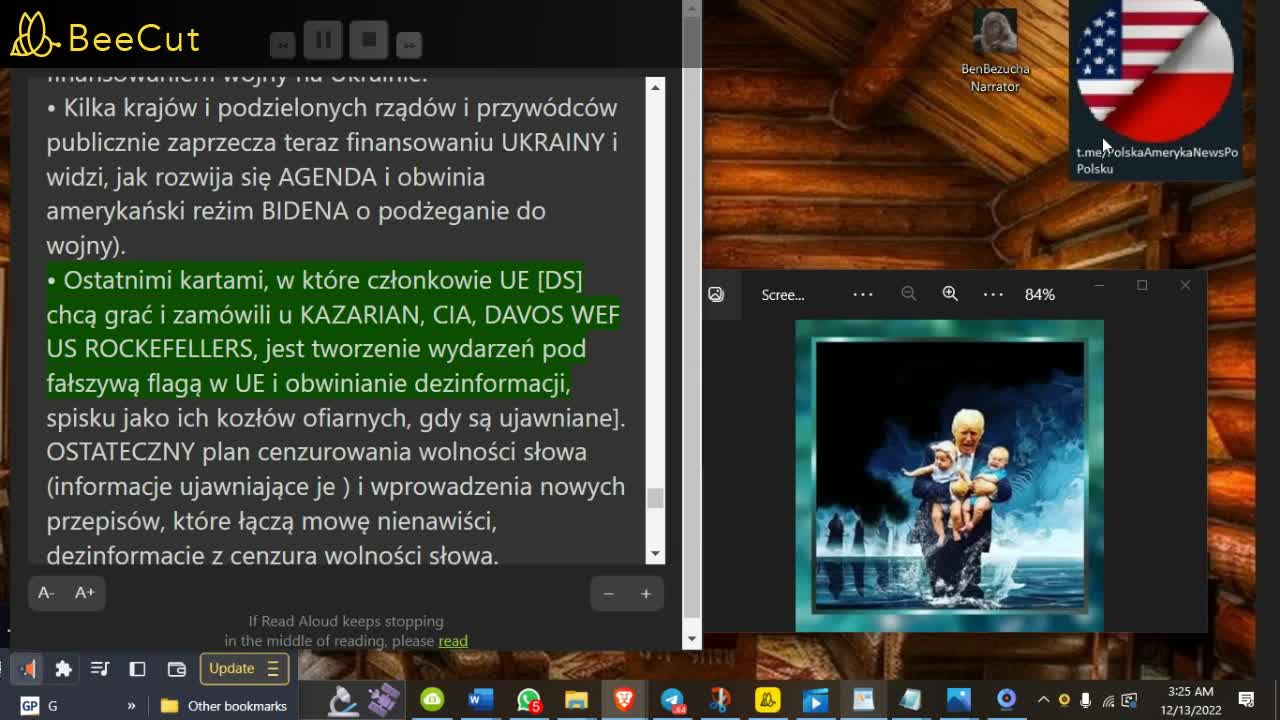Open WhatsApp from the taskbar

pyautogui.click(x=528, y=700)
